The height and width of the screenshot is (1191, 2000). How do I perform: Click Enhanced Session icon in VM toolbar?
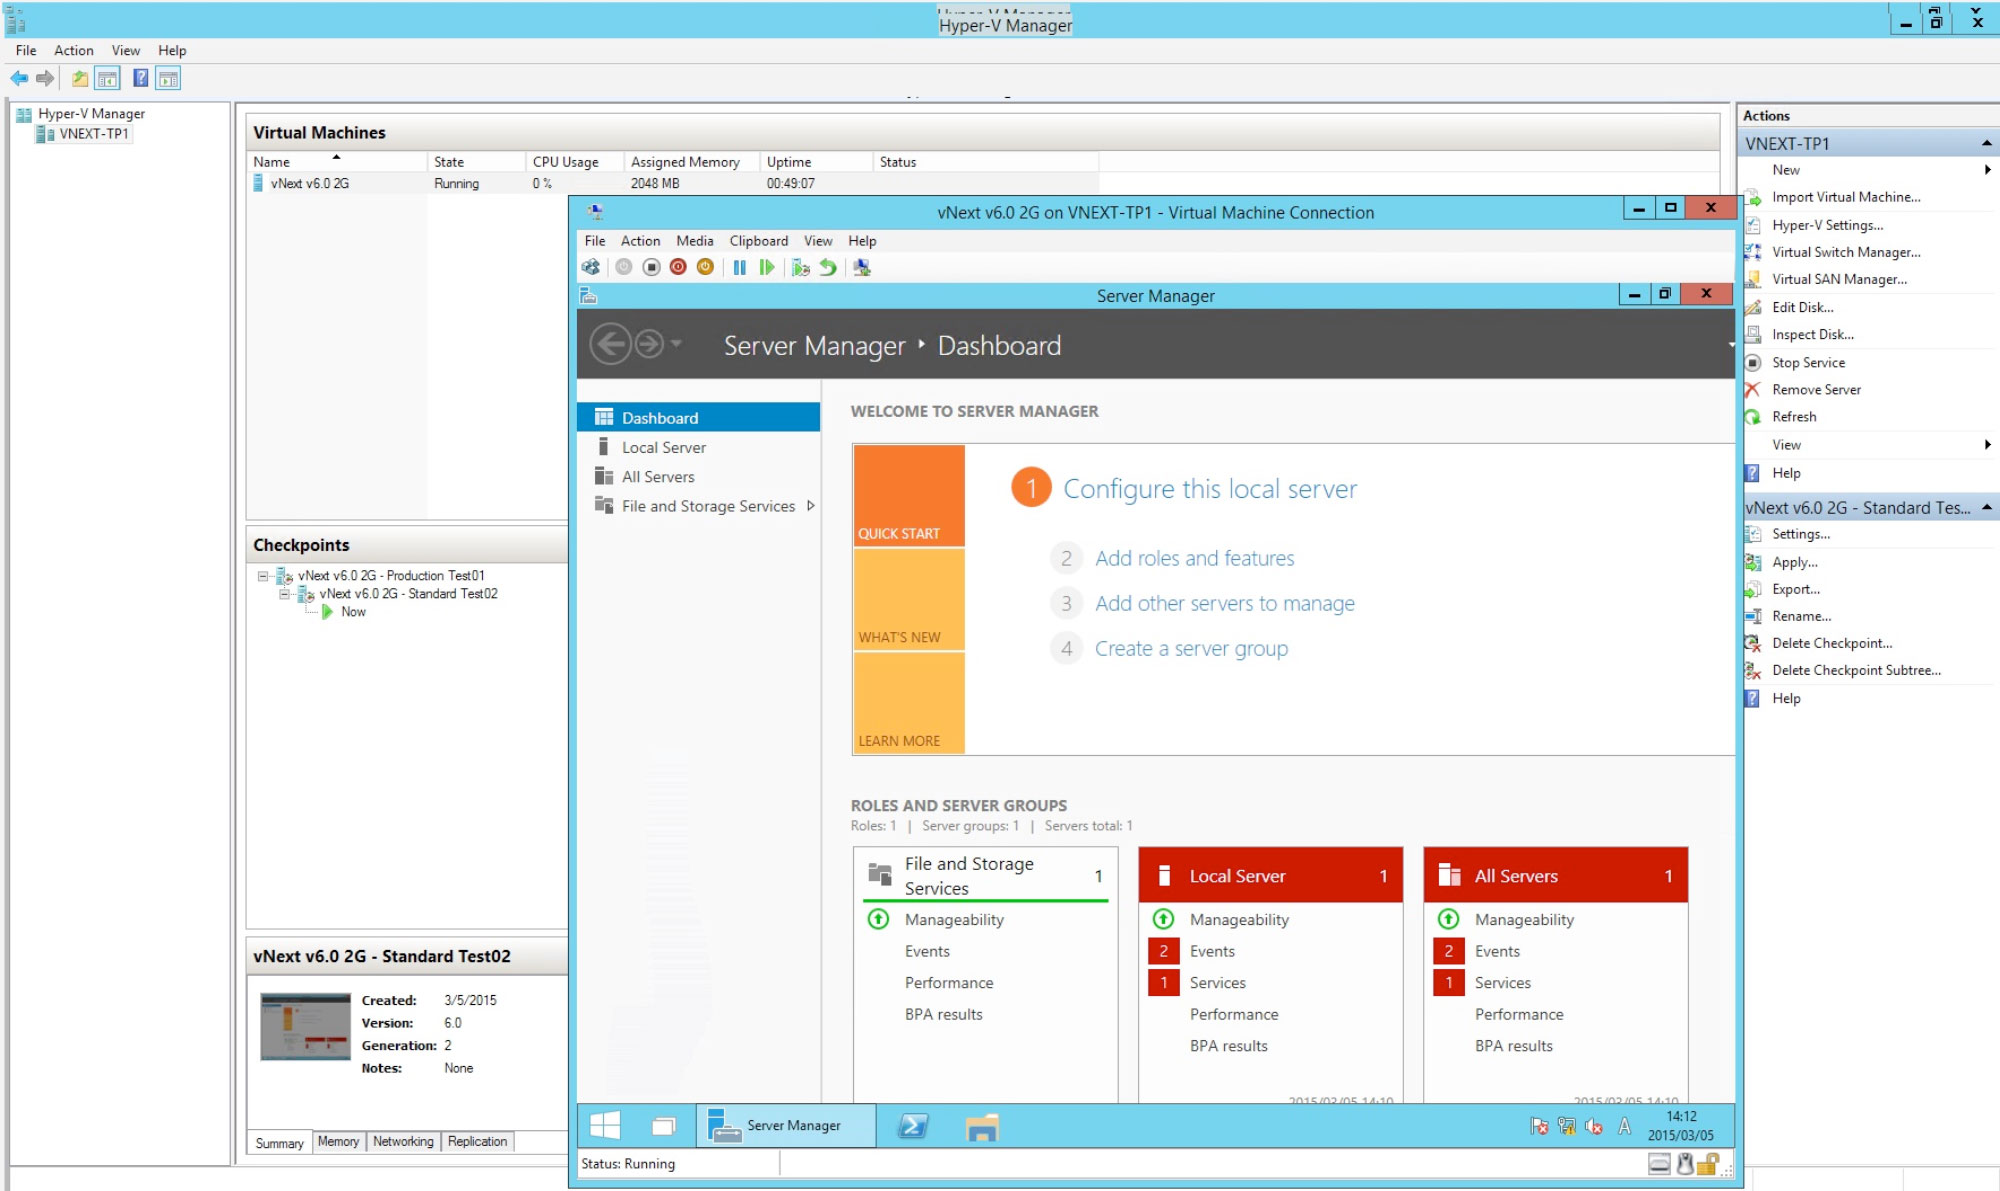point(861,267)
